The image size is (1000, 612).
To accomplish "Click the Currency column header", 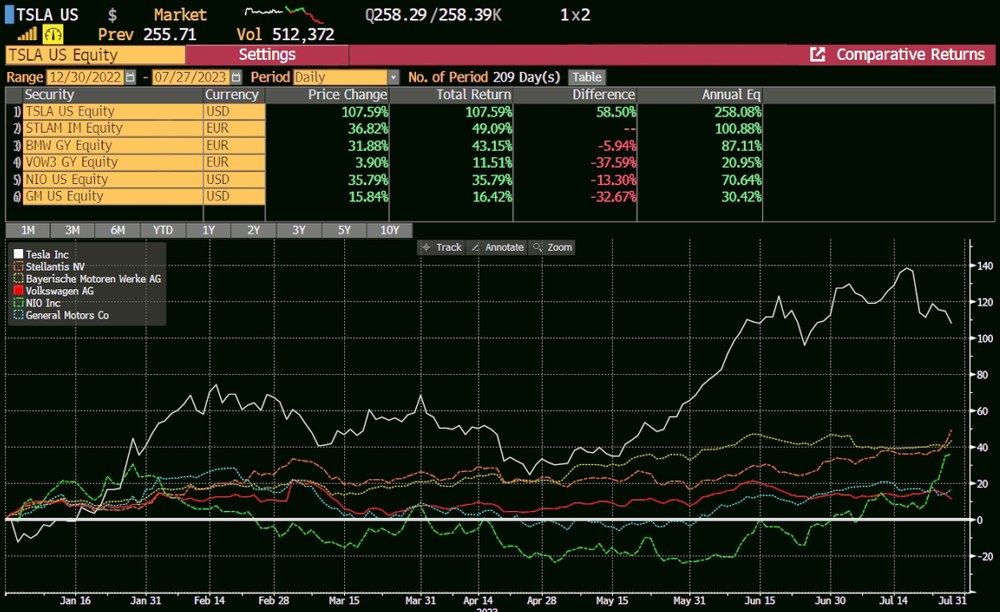I will pyautogui.click(x=232, y=94).
